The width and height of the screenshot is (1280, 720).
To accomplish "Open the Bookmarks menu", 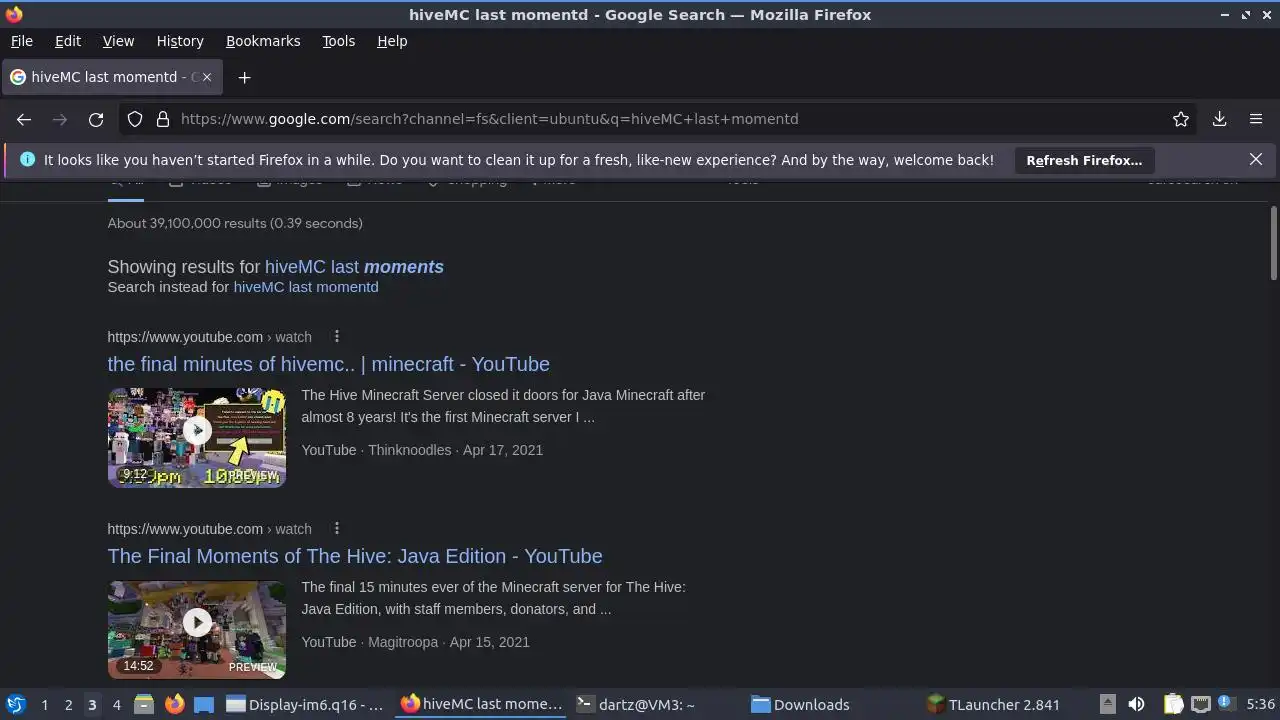I will (263, 41).
